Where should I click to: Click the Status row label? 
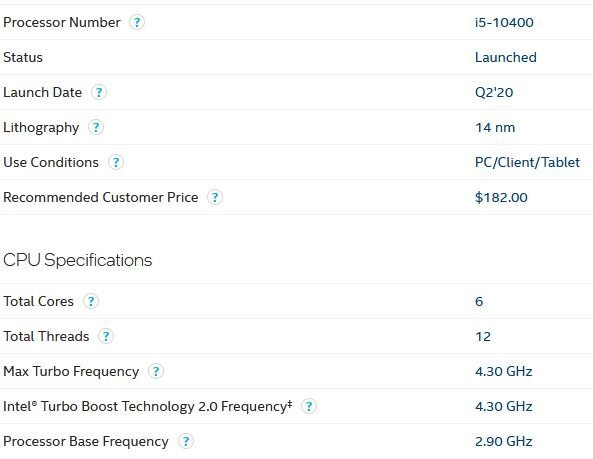[x=23, y=57]
